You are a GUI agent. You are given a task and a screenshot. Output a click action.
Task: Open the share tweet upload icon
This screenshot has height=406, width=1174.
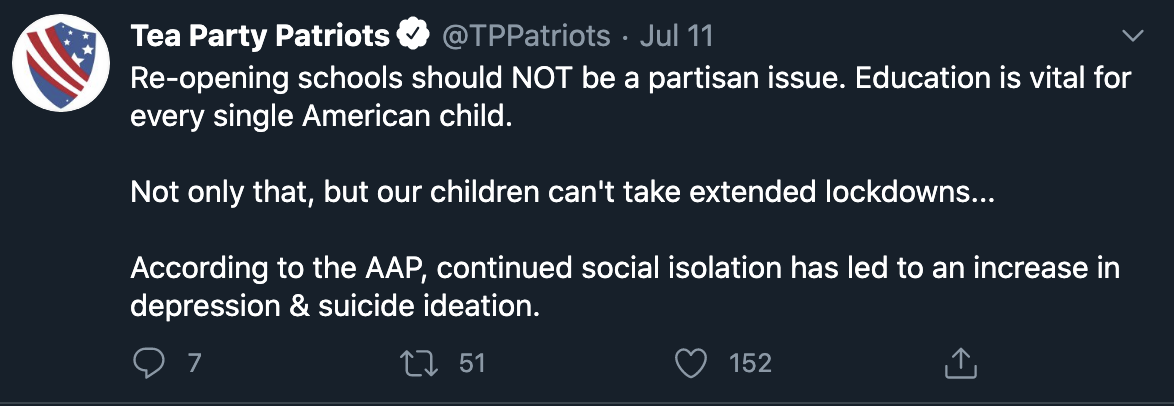click(x=961, y=363)
